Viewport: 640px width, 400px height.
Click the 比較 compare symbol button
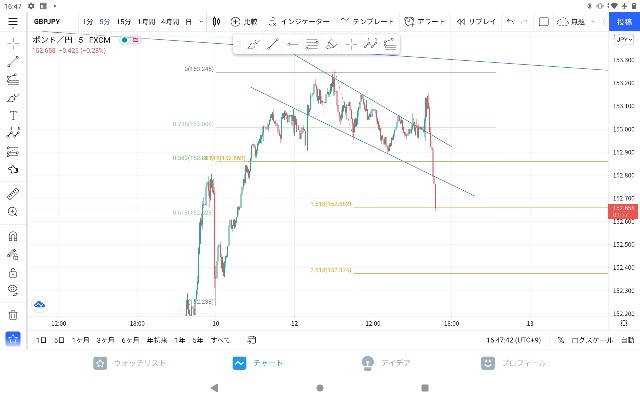[x=244, y=22]
